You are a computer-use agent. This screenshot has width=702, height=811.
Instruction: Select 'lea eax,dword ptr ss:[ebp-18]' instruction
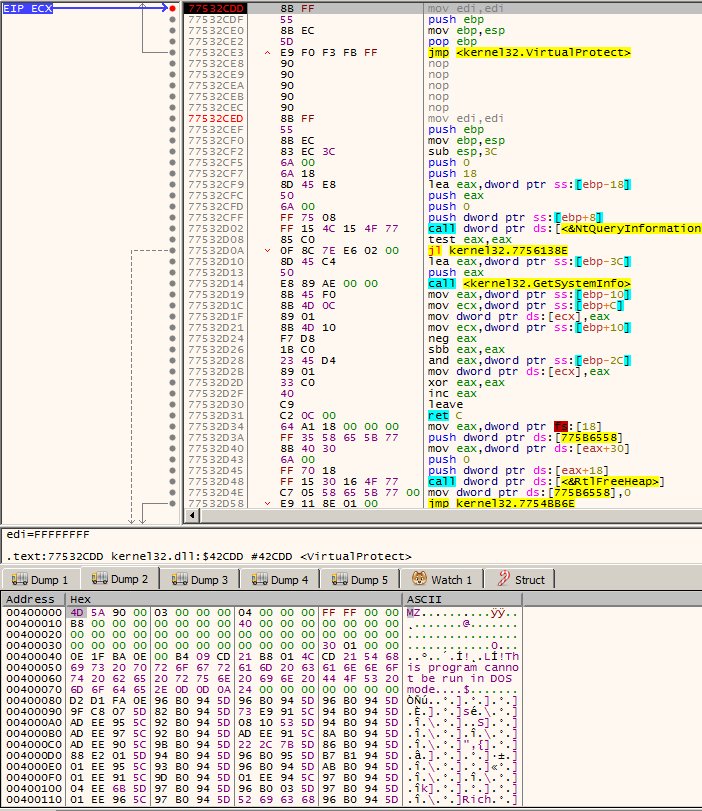529,185
